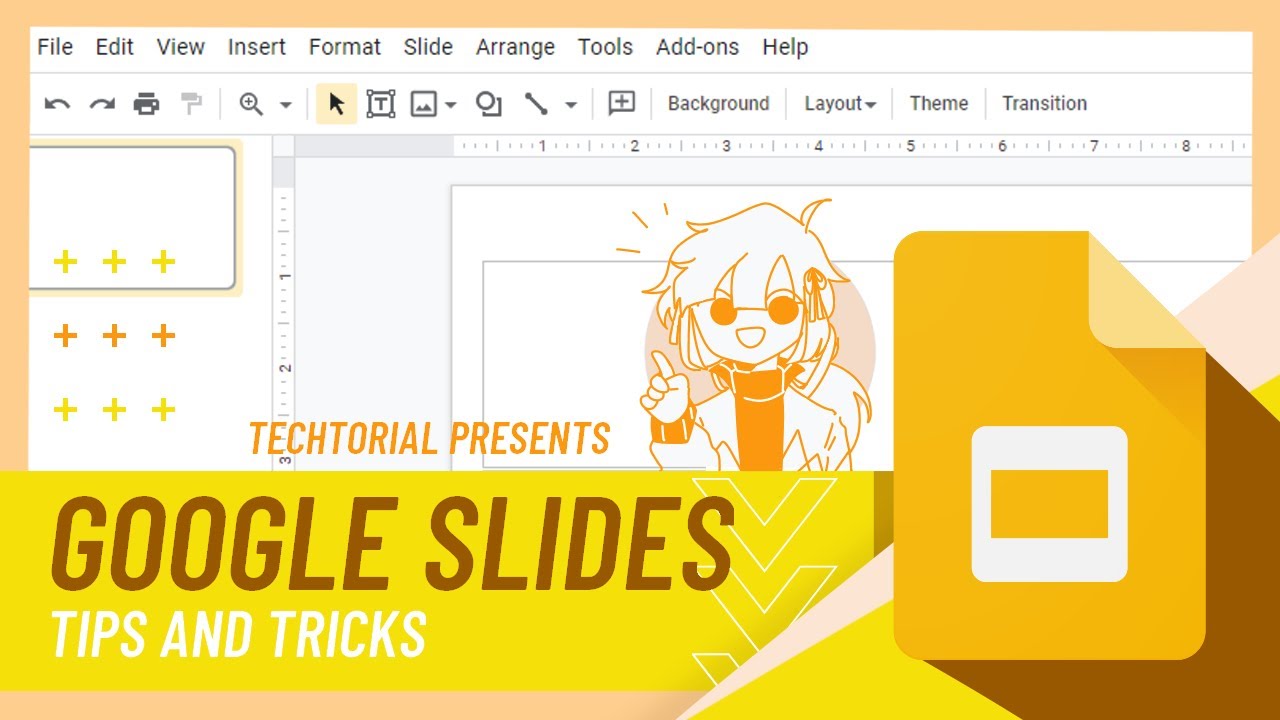Open the Tools menu
This screenshot has width=1280, height=720.
pyautogui.click(x=605, y=47)
